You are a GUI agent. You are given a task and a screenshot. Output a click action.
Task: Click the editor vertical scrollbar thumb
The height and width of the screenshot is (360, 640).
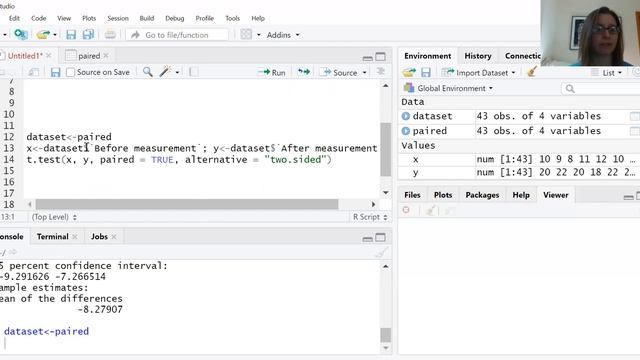[386, 149]
